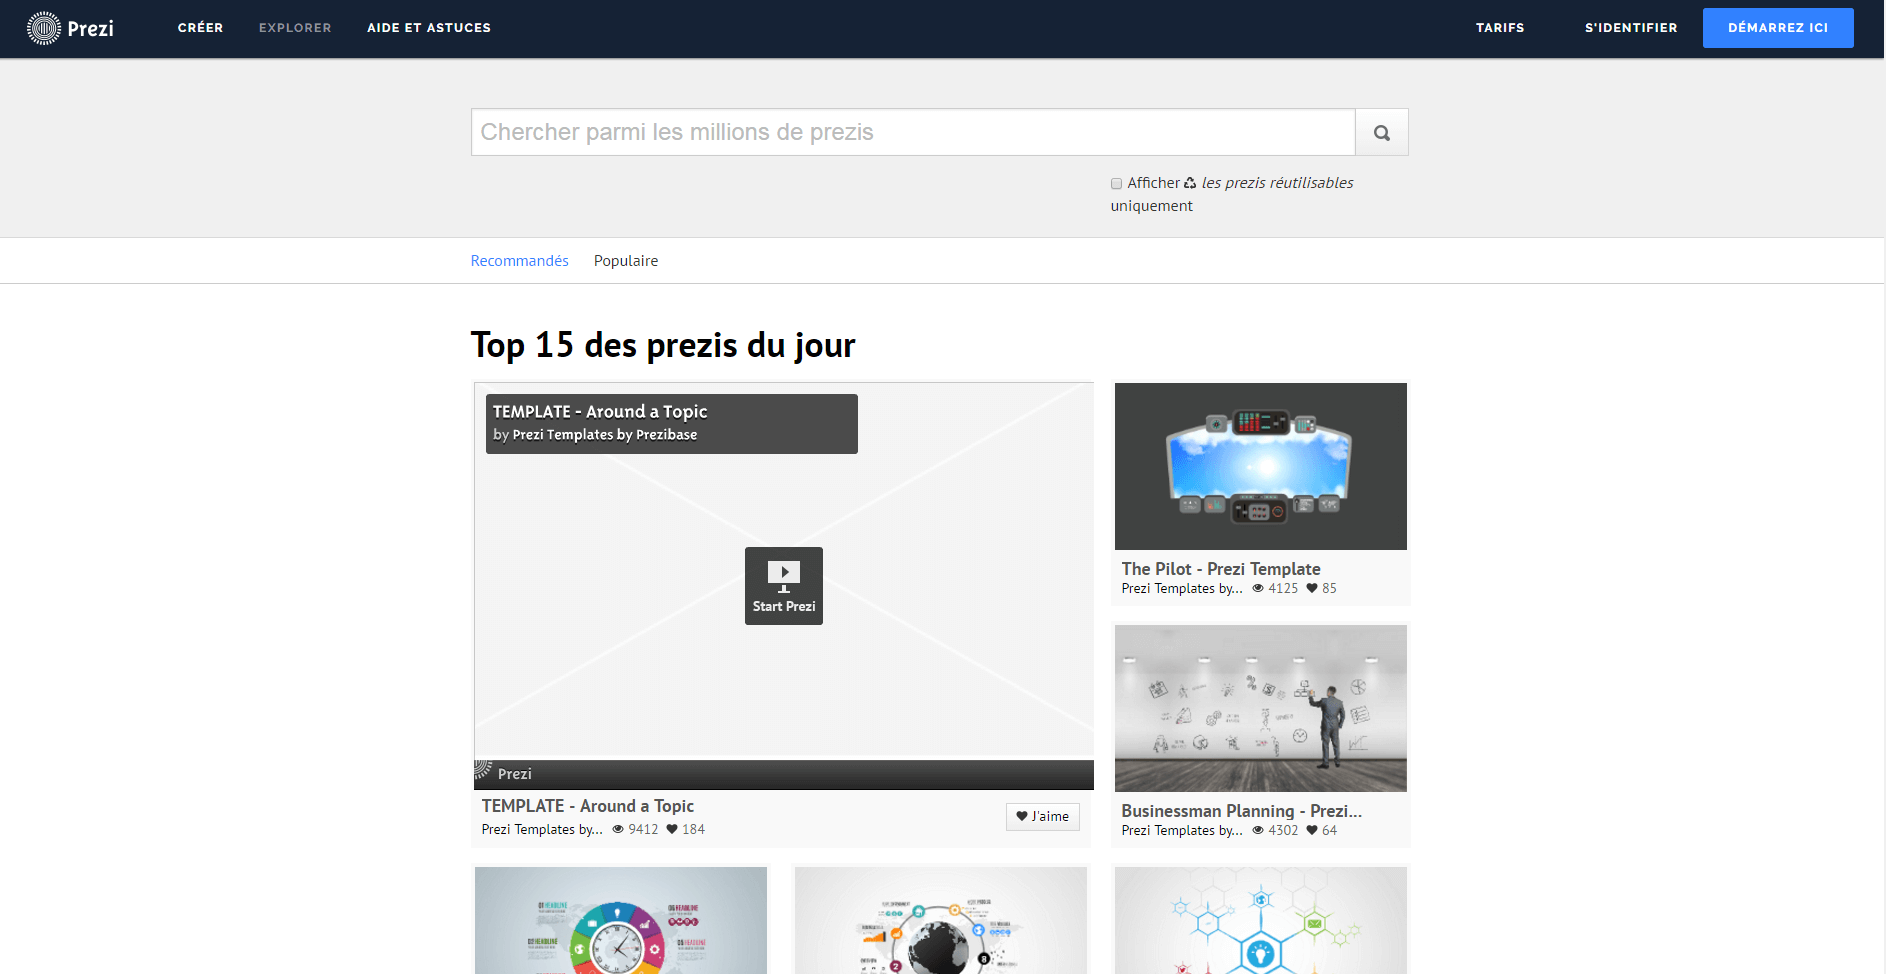The image size is (1886, 974).
Task: Open Businessman Planning - Prezi... title link
Action: click(x=1242, y=811)
